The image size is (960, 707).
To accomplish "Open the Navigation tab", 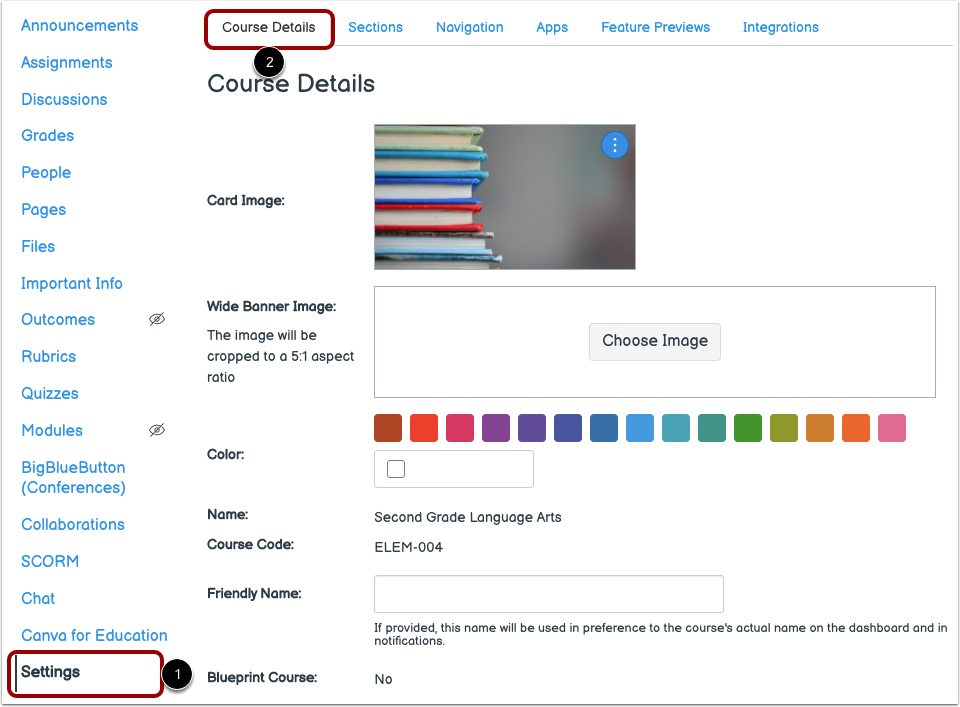I will point(469,27).
